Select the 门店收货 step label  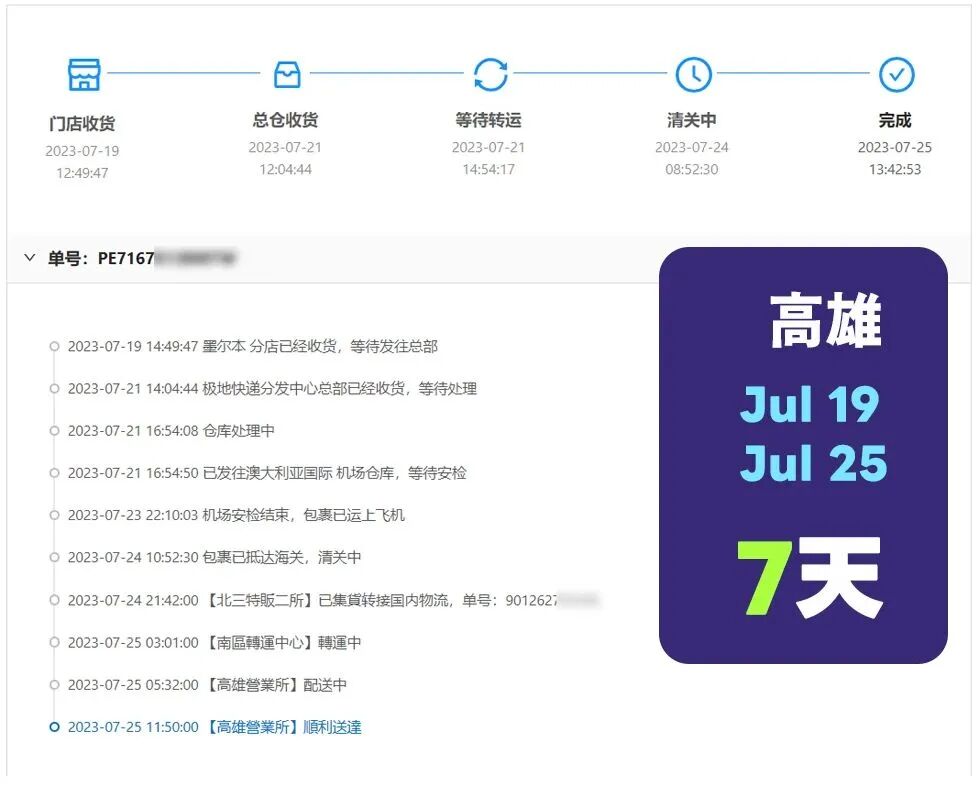pyautogui.click(x=82, y=123)
